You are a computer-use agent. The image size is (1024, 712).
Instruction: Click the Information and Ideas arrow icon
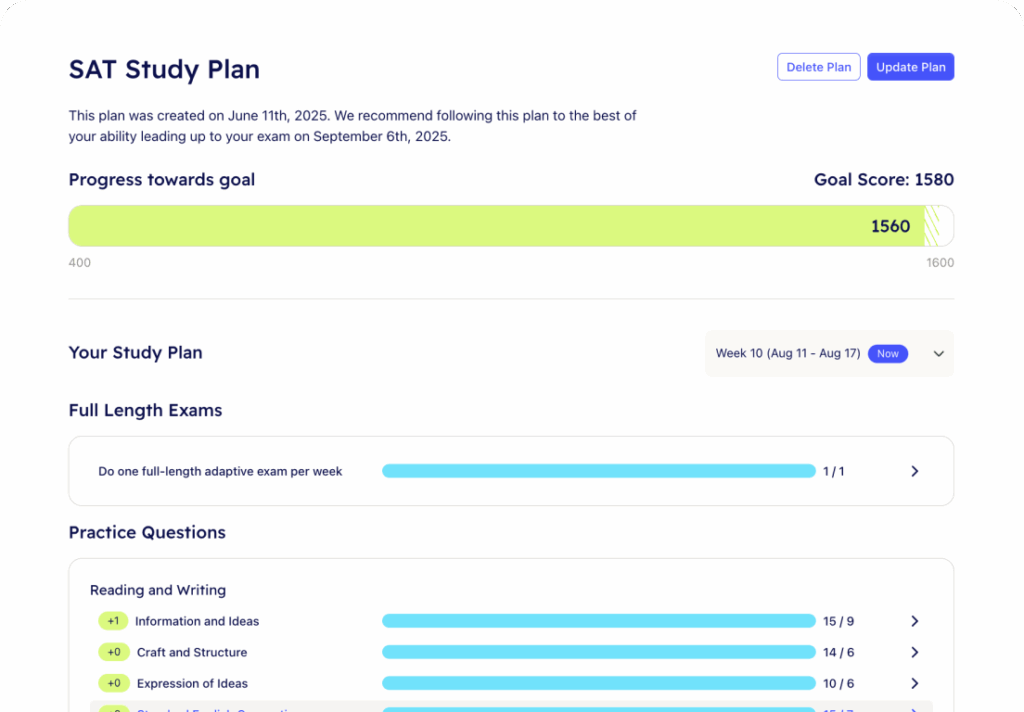click(x=914, y=621)
